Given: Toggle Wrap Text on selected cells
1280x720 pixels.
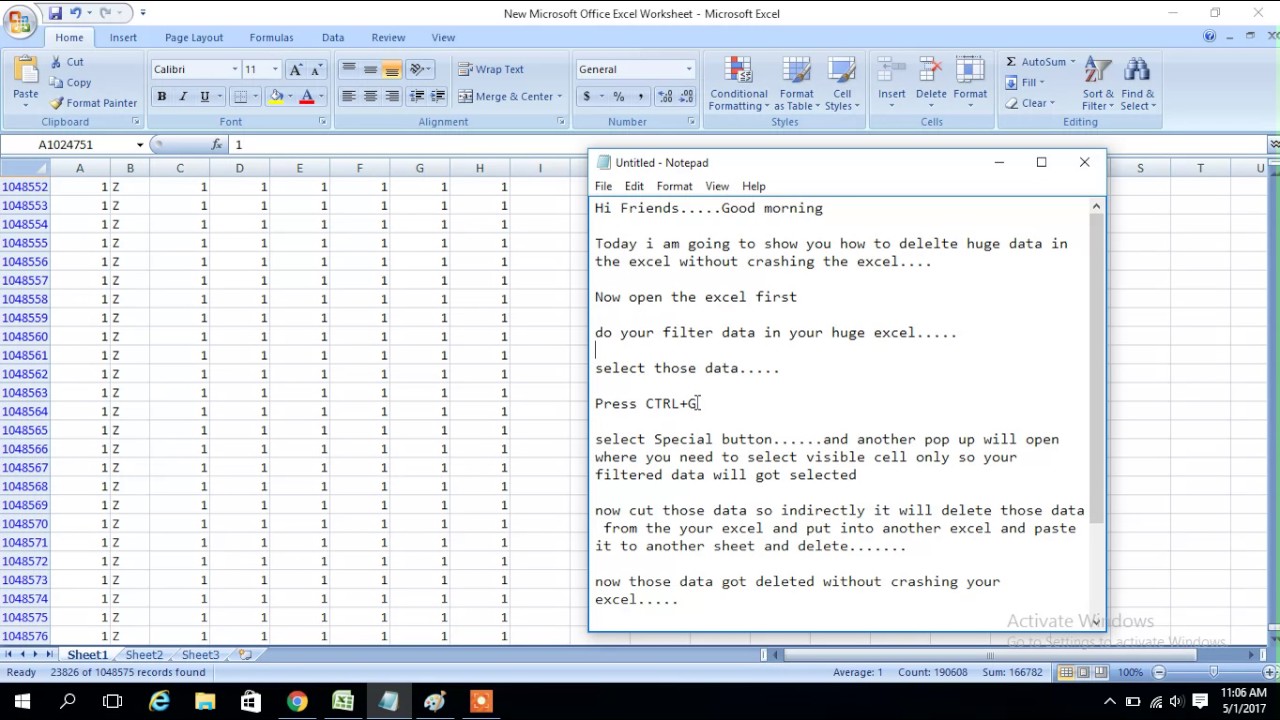Looking at the screenshot, I should 491,69.
